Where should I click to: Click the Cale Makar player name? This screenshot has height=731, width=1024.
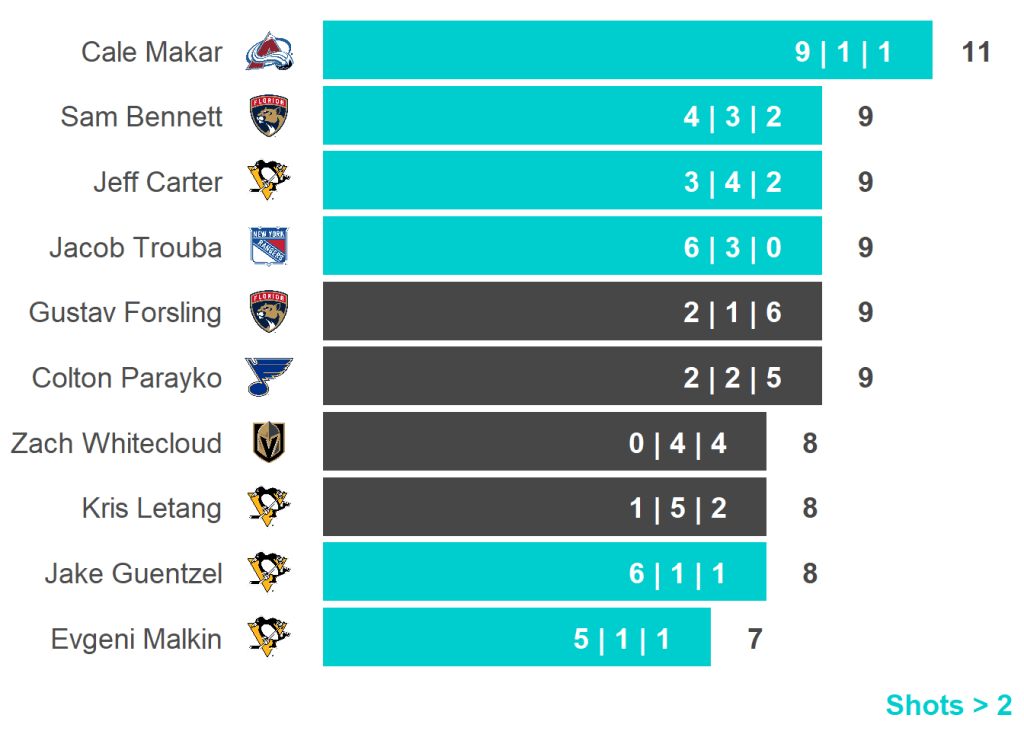pos(152,52)
